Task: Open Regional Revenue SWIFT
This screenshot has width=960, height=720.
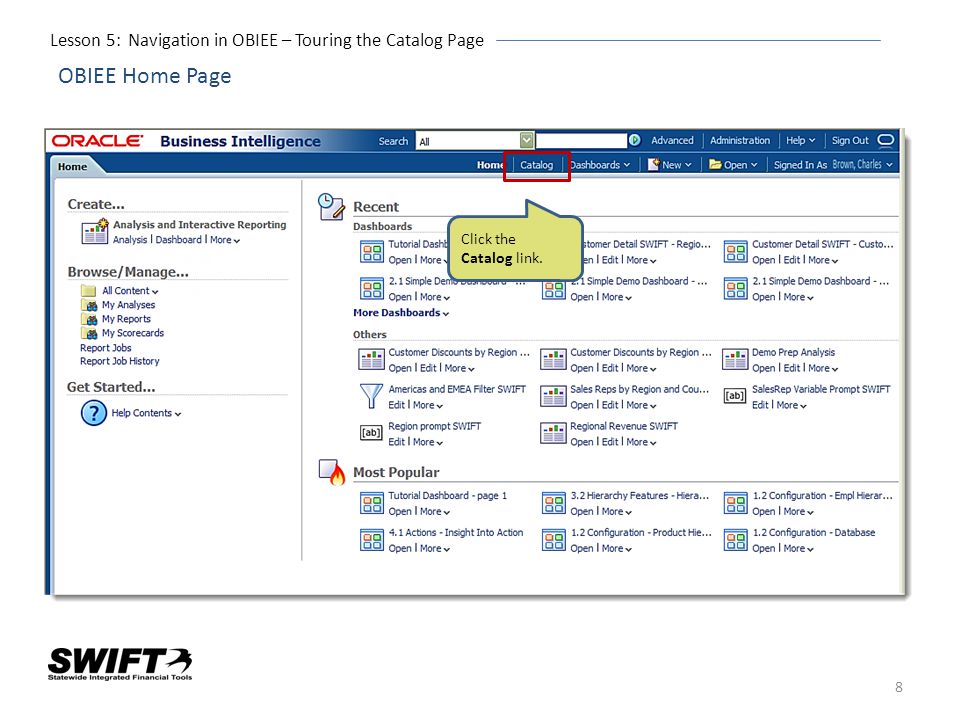Action: click(x=582, y=442)
